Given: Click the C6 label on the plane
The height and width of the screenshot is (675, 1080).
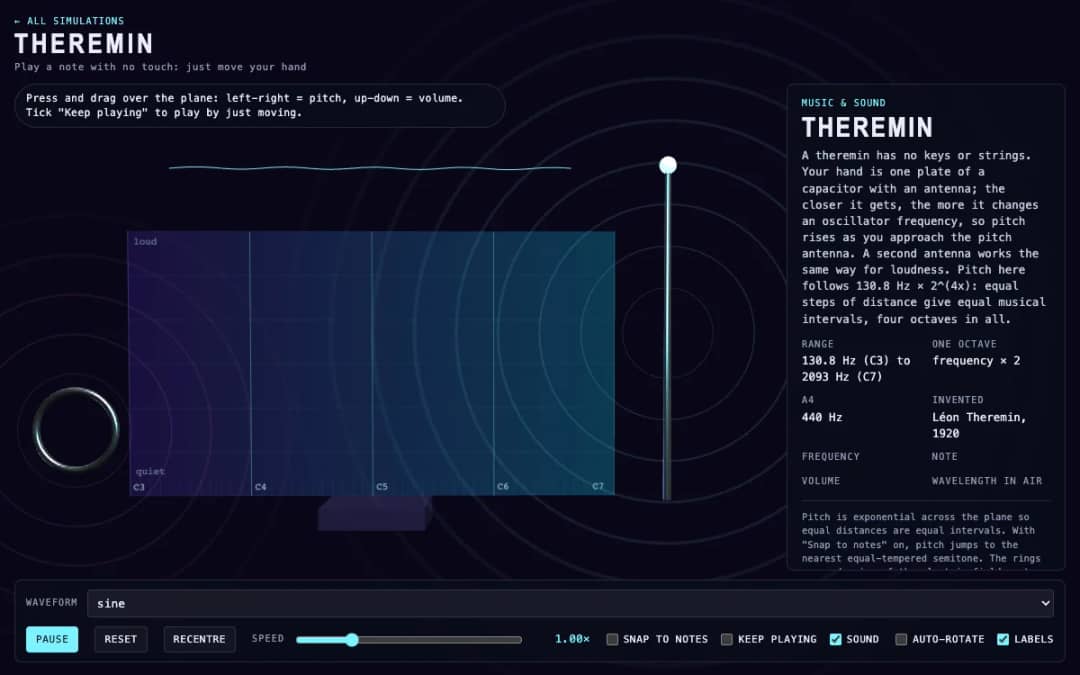Looking at the screenshot, I should [503, 486].
